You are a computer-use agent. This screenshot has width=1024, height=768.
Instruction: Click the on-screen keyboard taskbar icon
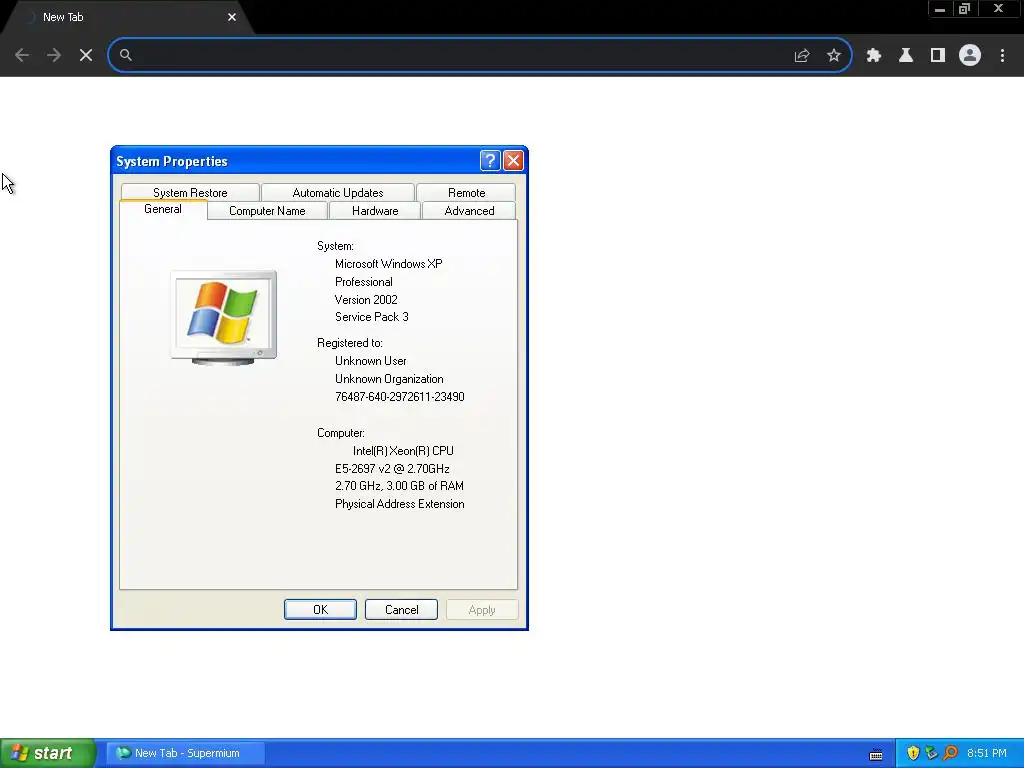pos(876,754)
